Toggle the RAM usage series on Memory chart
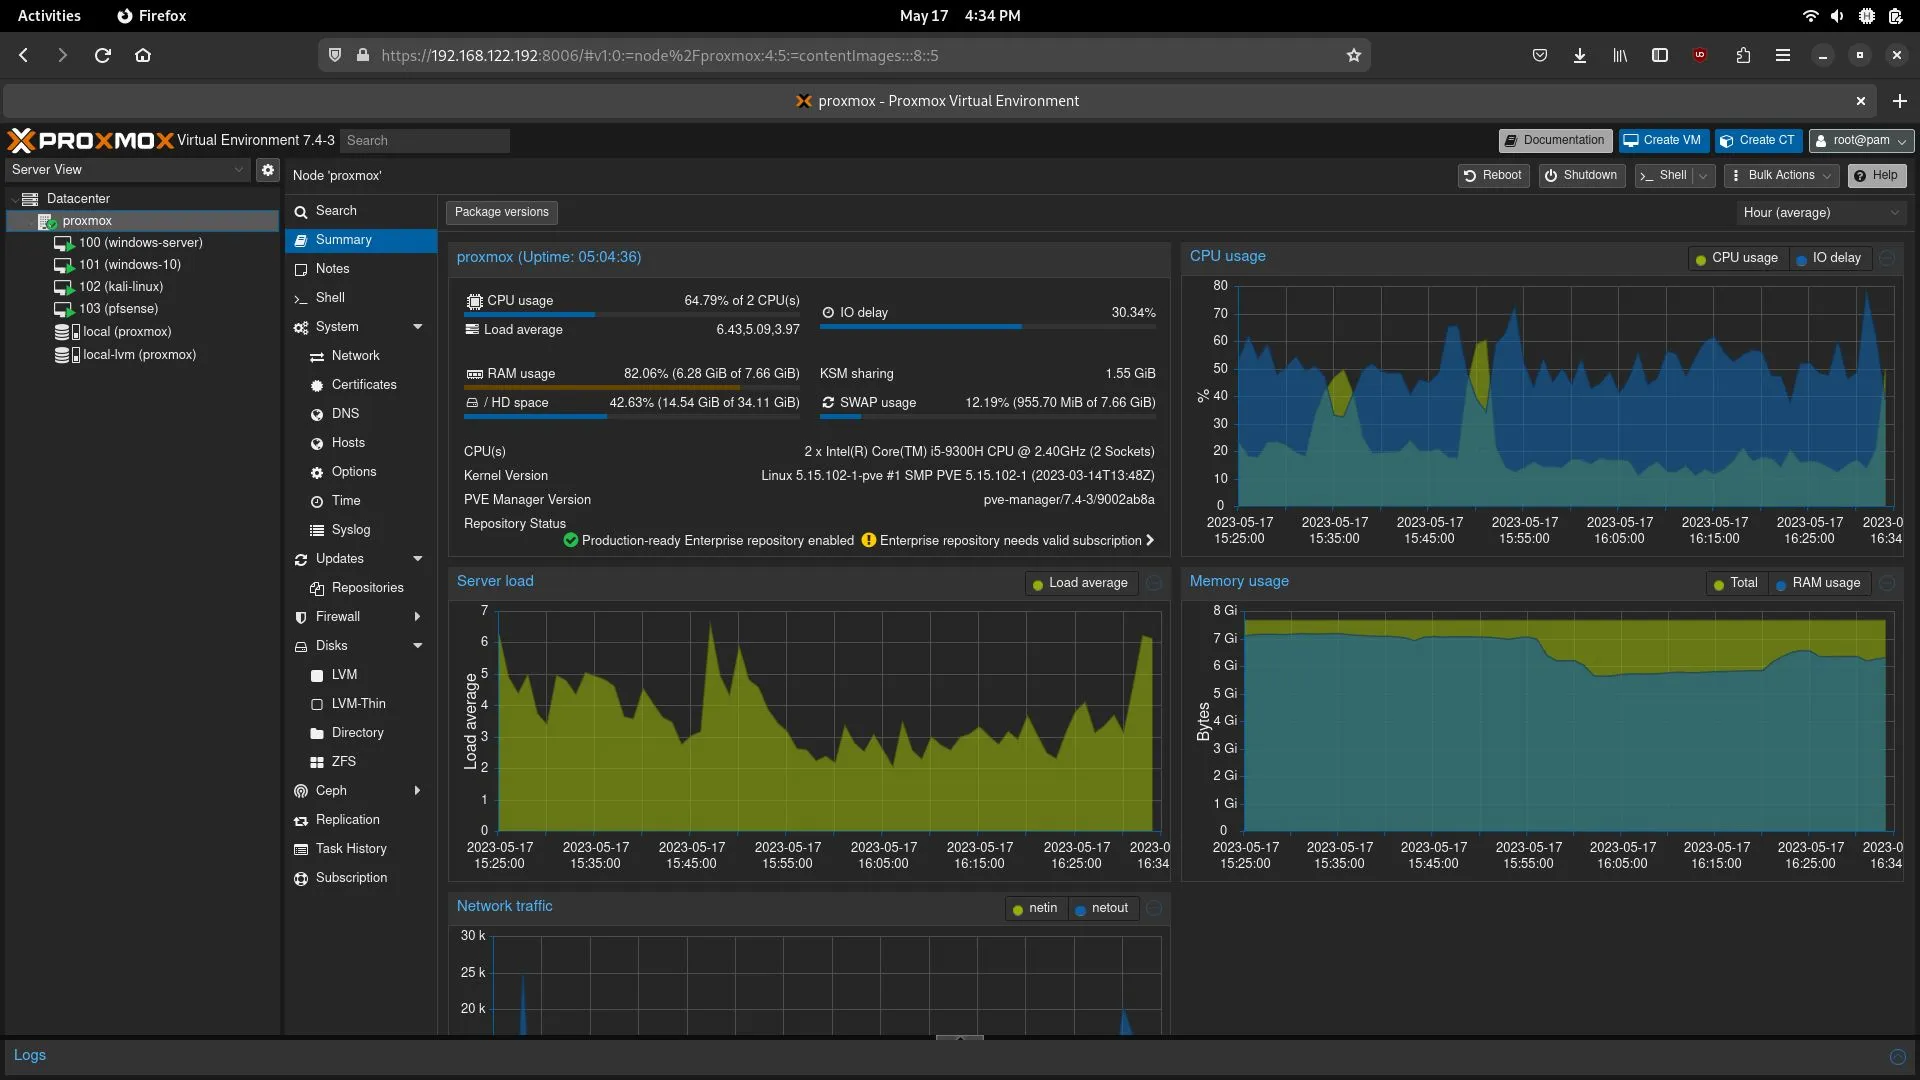Image resolution: width=1920 pixels, height=1080 pixels. (x=1818, y=583)
